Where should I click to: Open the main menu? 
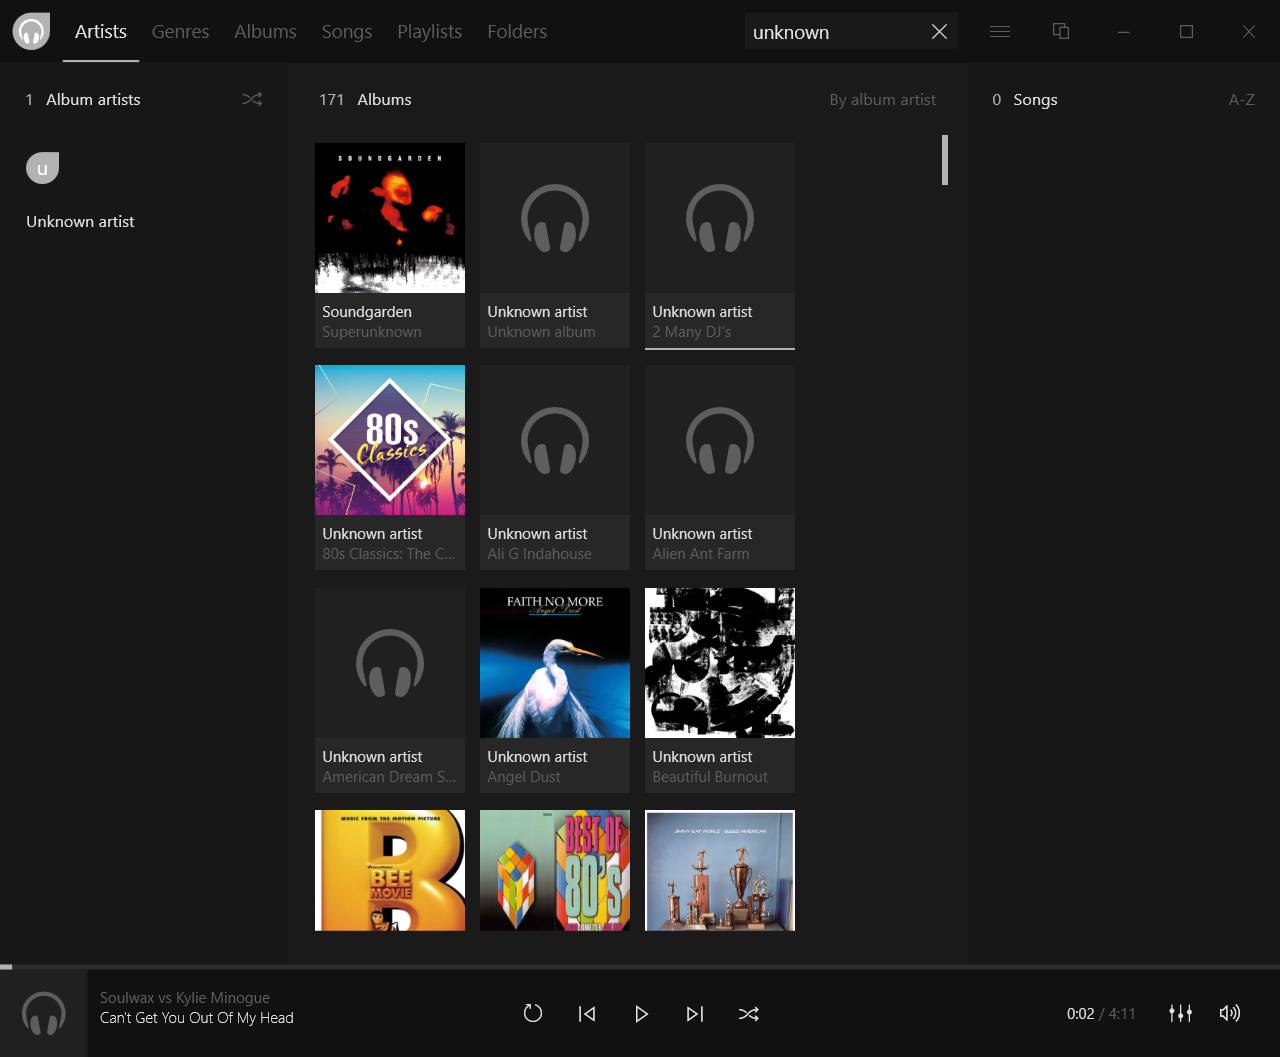(x=999, y=31)
